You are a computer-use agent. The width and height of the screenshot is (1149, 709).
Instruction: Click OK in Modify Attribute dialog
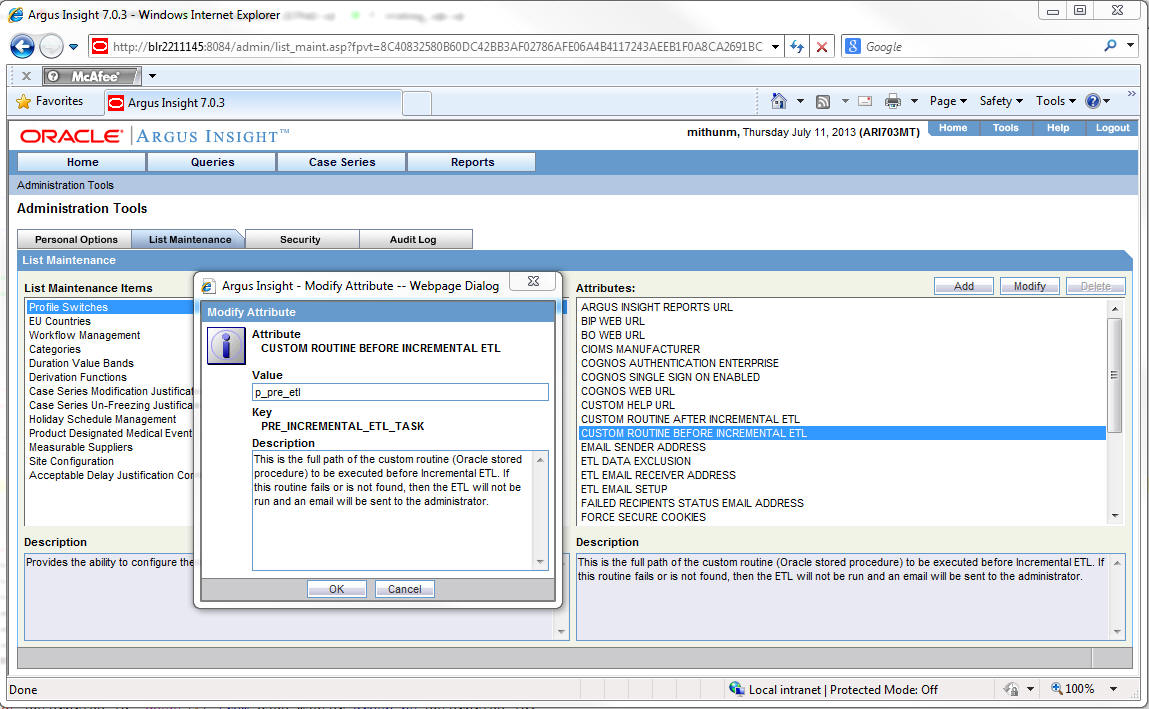[x=336, y=589]
